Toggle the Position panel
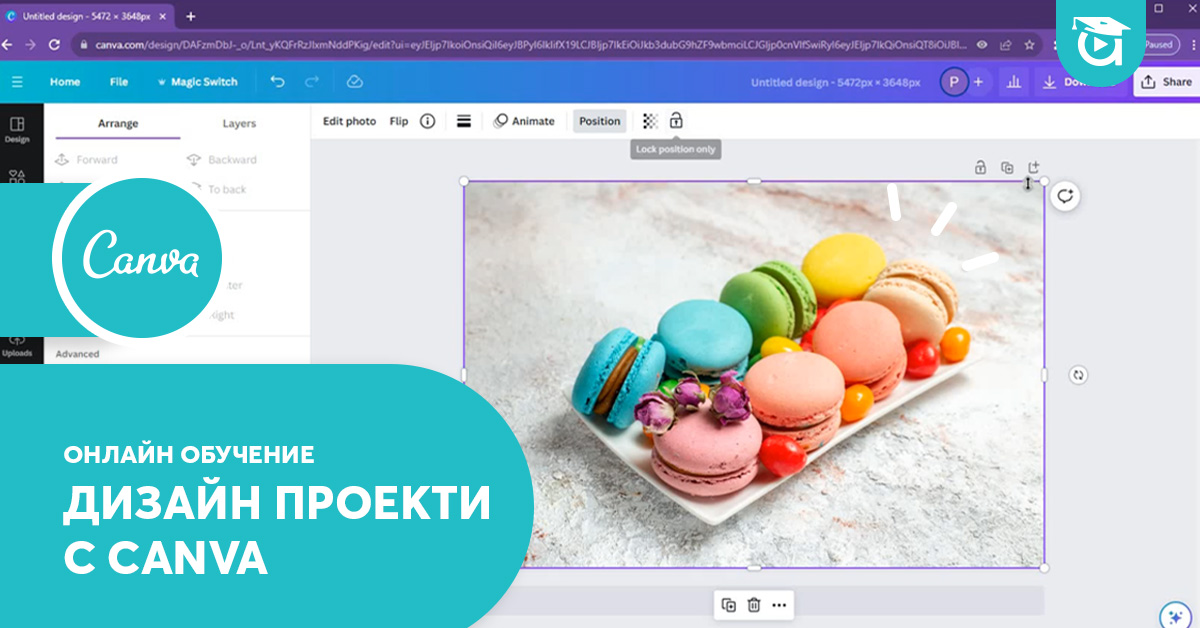The height and width of the screenshot is (628, 1200). pyautogui.click(x=600, y=121)
